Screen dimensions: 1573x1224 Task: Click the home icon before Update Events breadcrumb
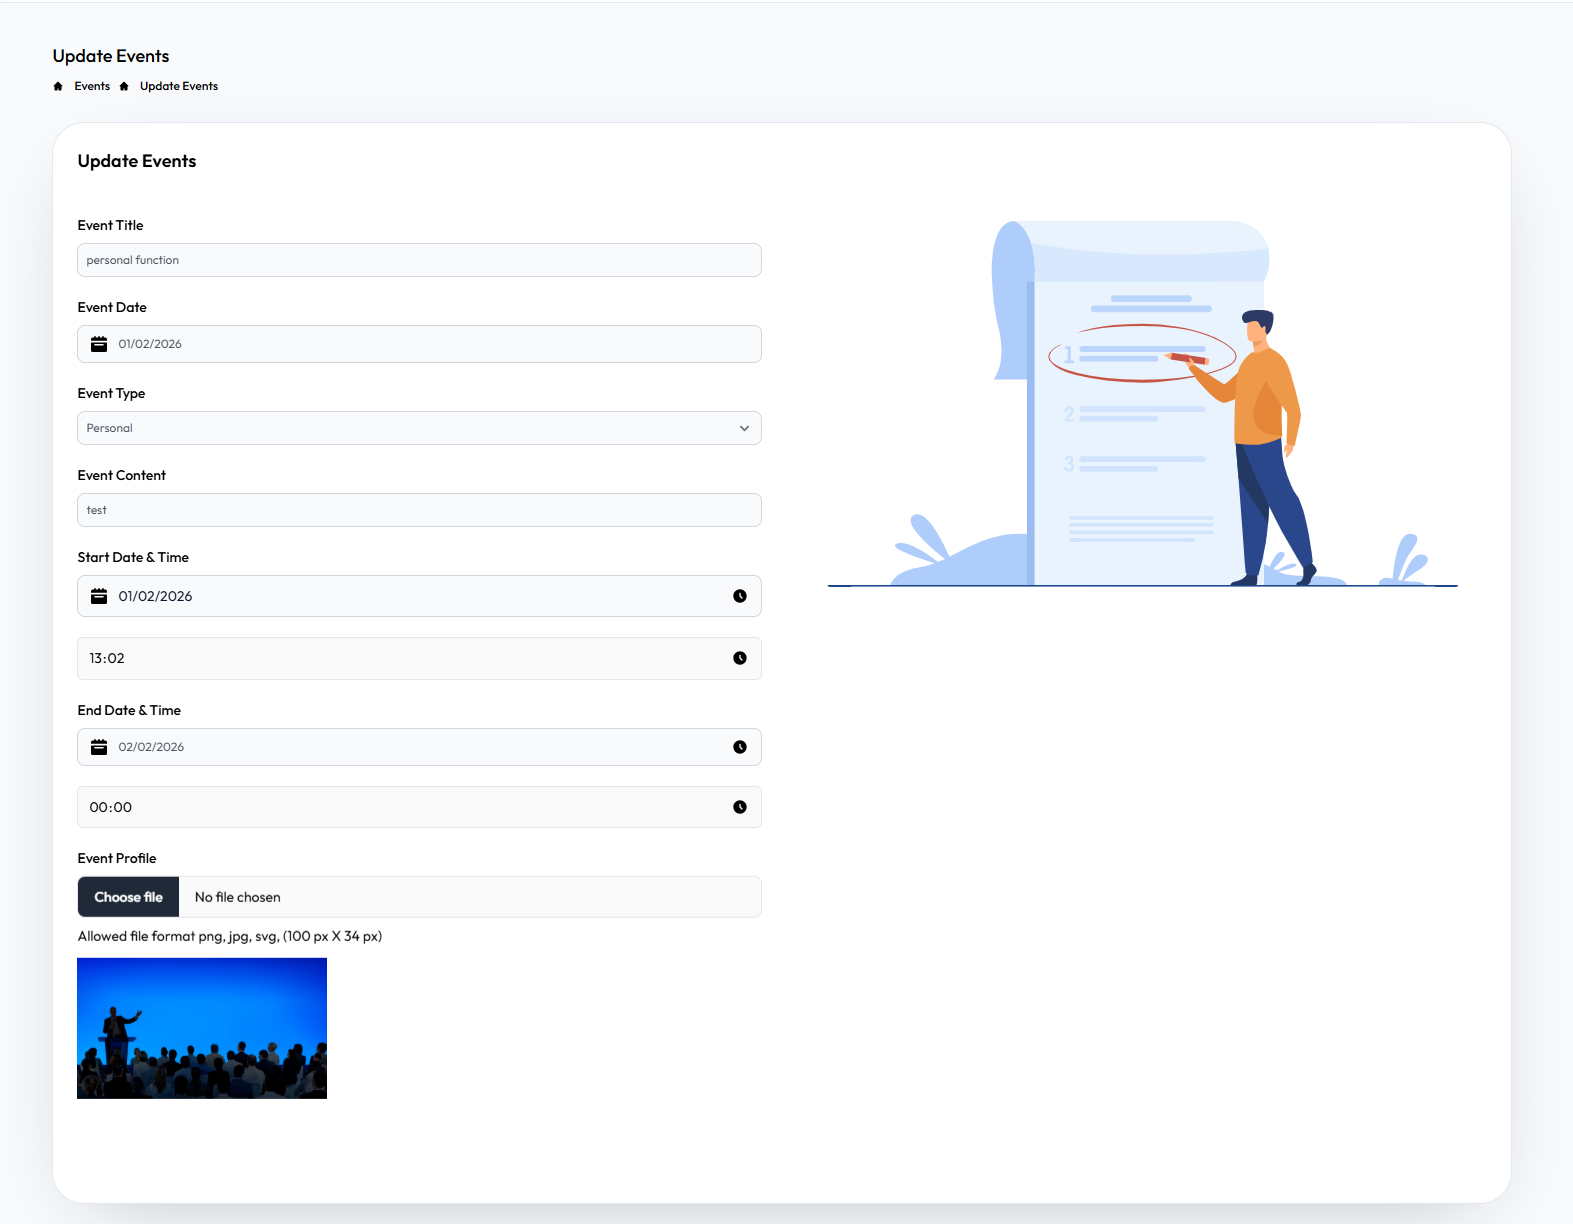pos(124,86)
